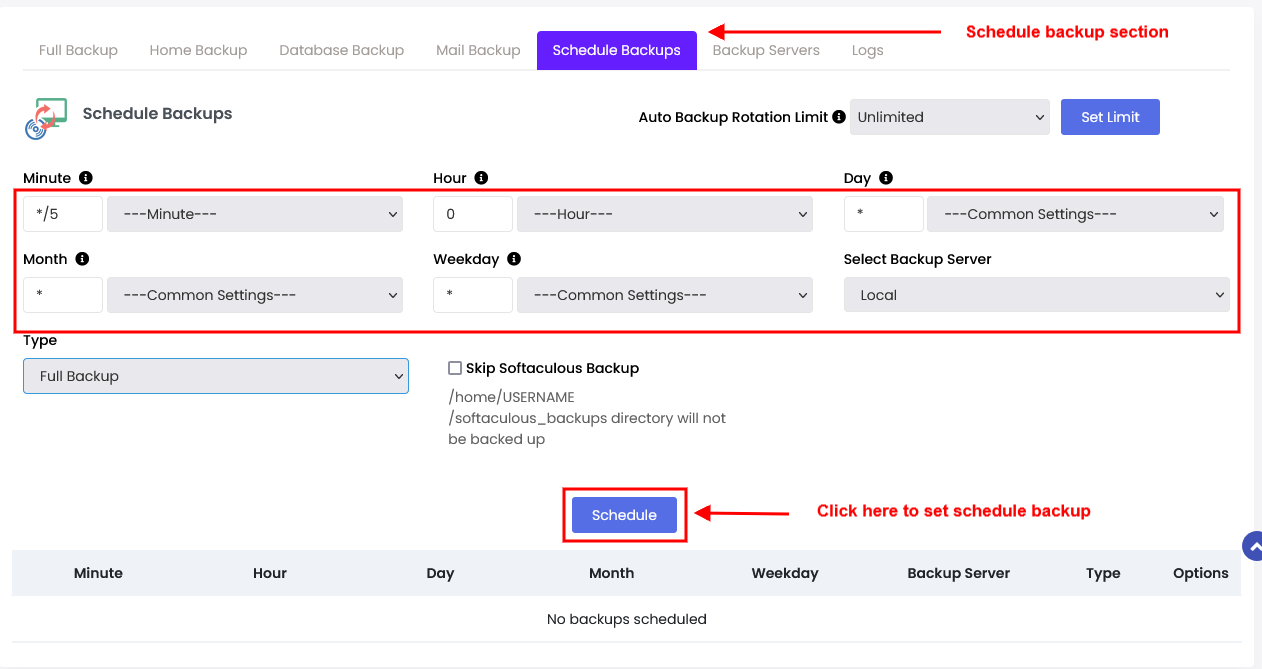Enable Skip Softaculous Backup checkbox

coord(455,368)
